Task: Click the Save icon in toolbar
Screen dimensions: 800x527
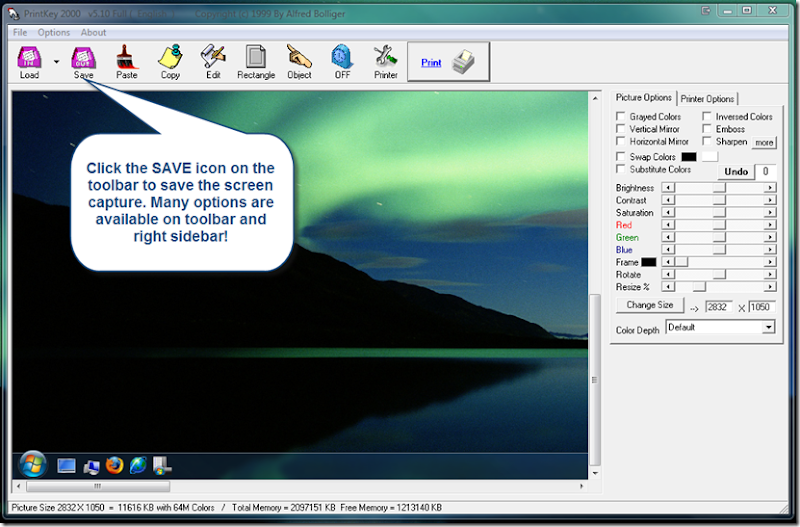Action: (x=83, y=58)
